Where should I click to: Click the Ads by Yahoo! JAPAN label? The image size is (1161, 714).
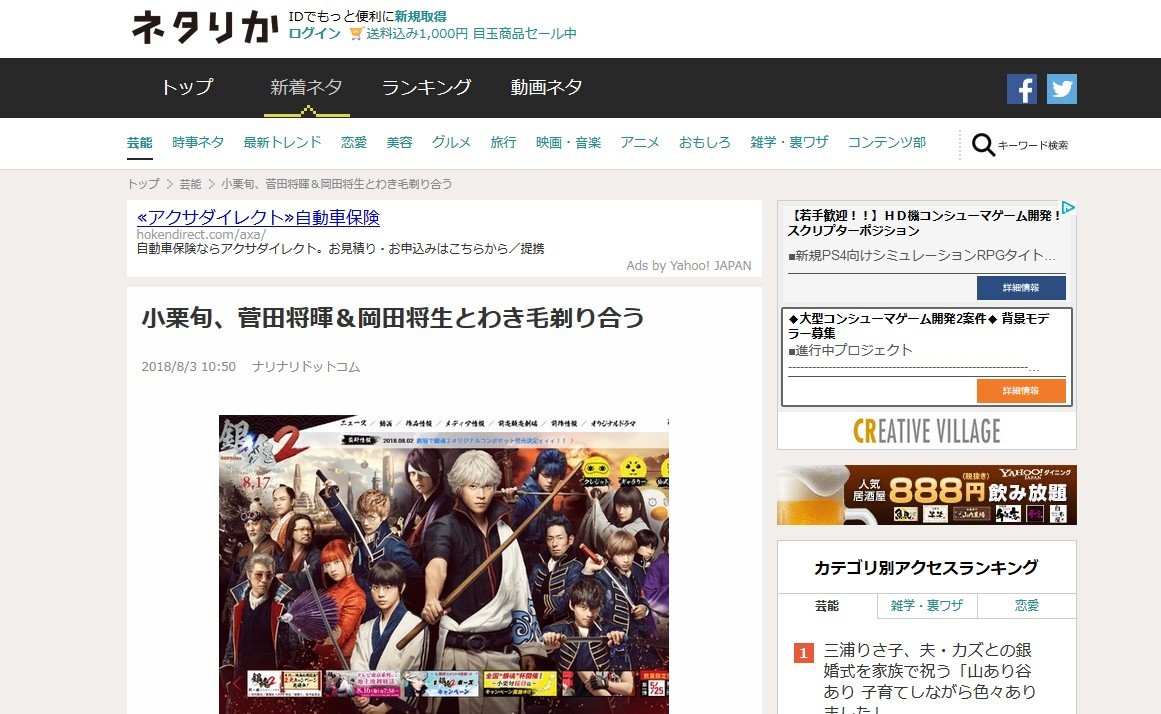[689, 265]
